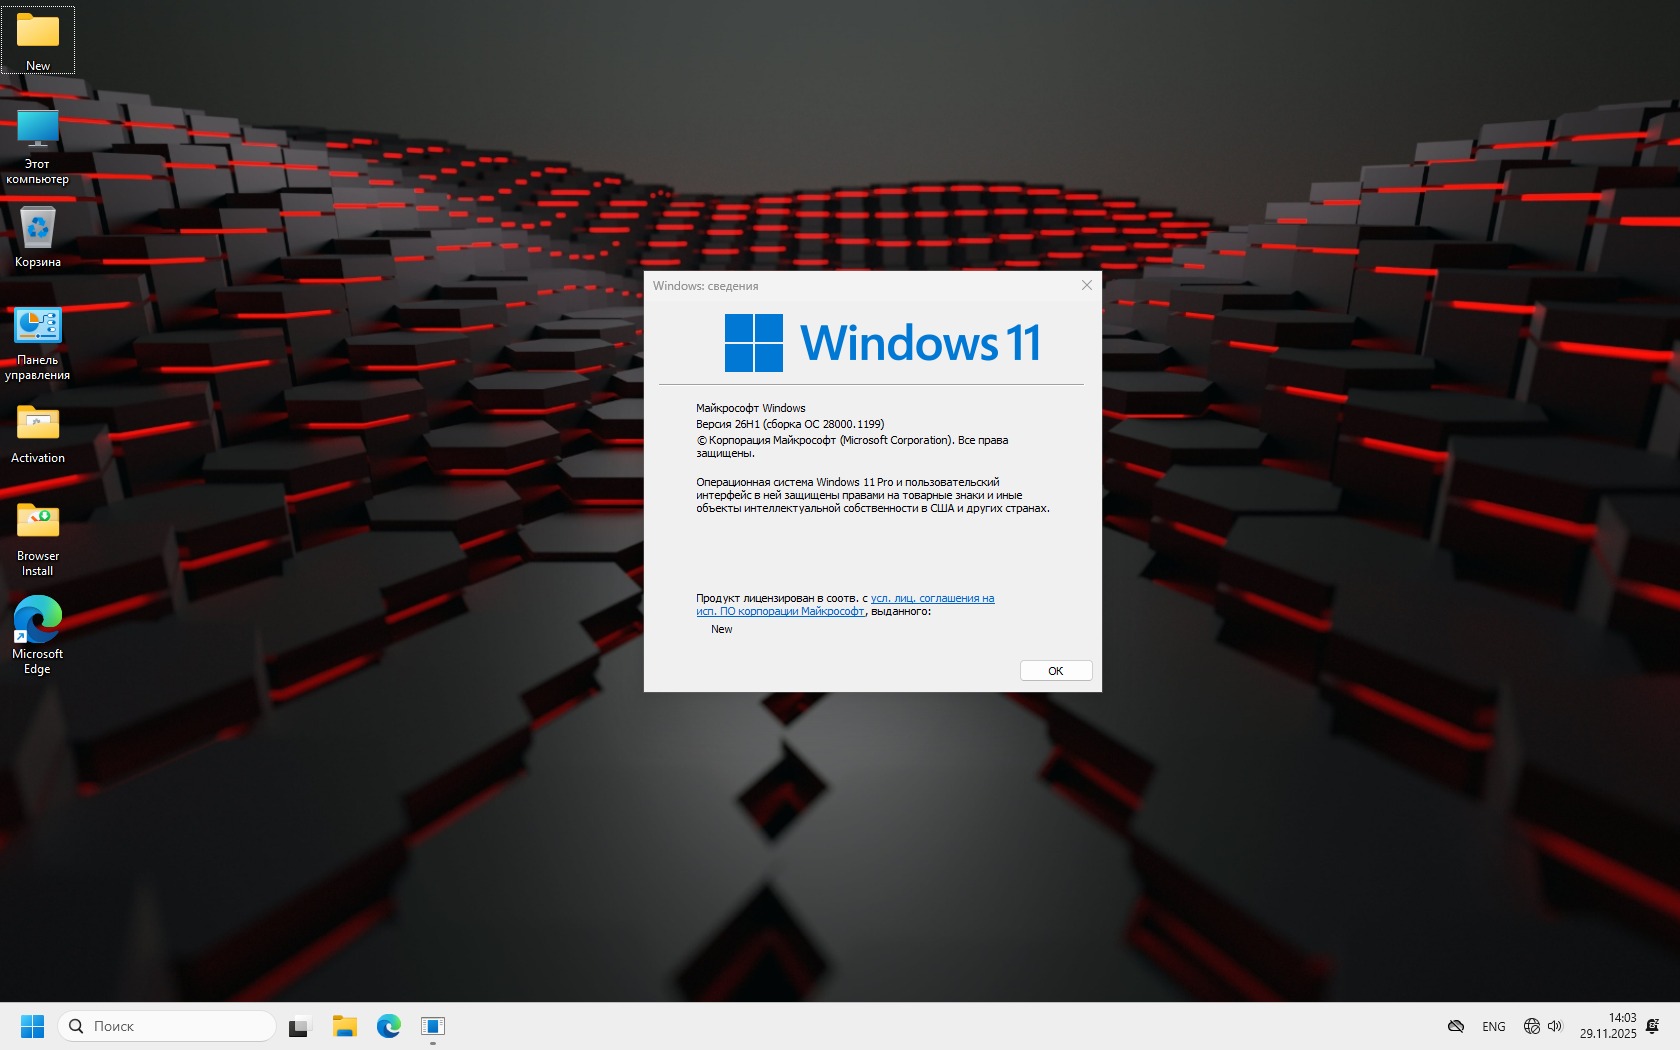Open the clock and date flyout
Image resolution: width=1680 pixels, height=1050 pixels.
[x=1608, y=1026]
